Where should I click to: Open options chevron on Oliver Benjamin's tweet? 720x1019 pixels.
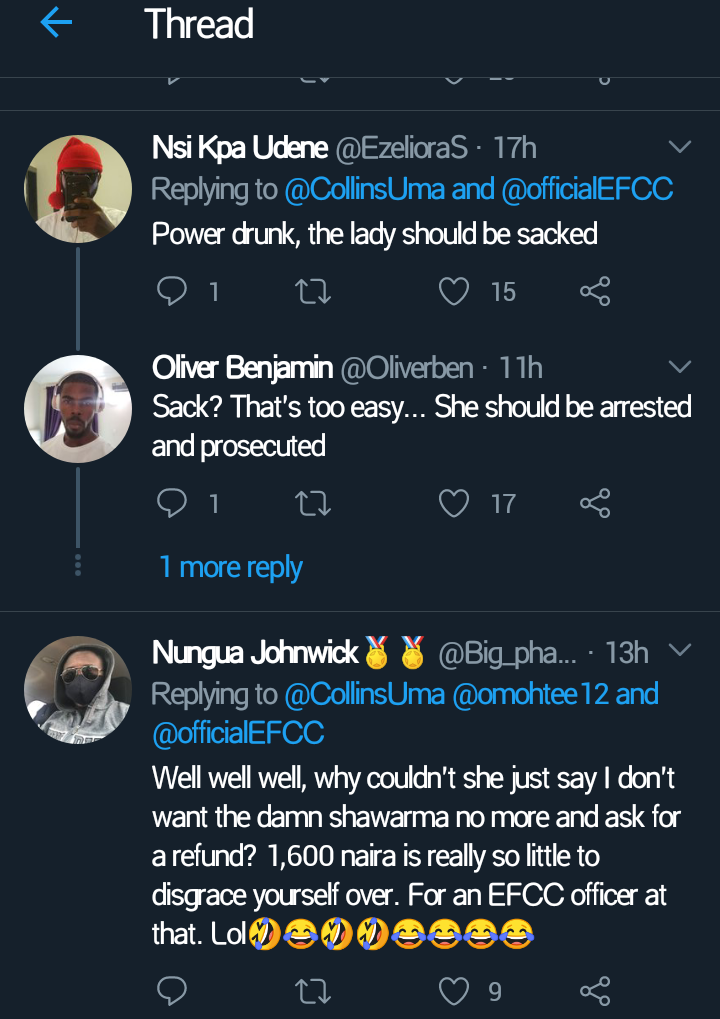[x=679, y=367]
